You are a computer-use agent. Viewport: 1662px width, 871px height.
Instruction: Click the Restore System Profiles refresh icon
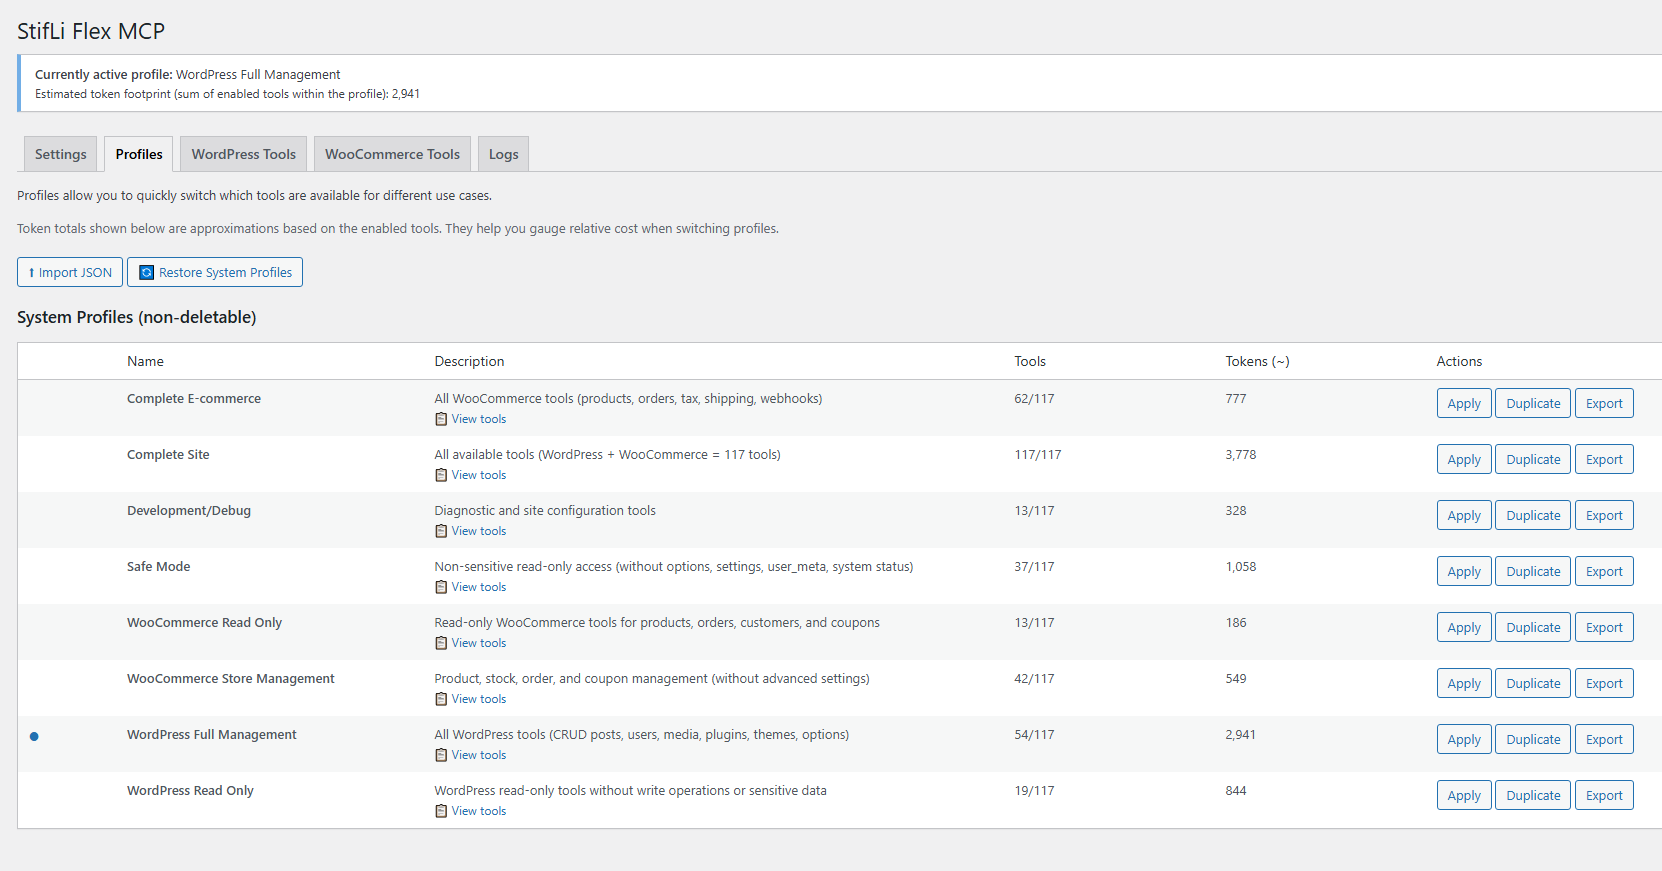[146, 273]
